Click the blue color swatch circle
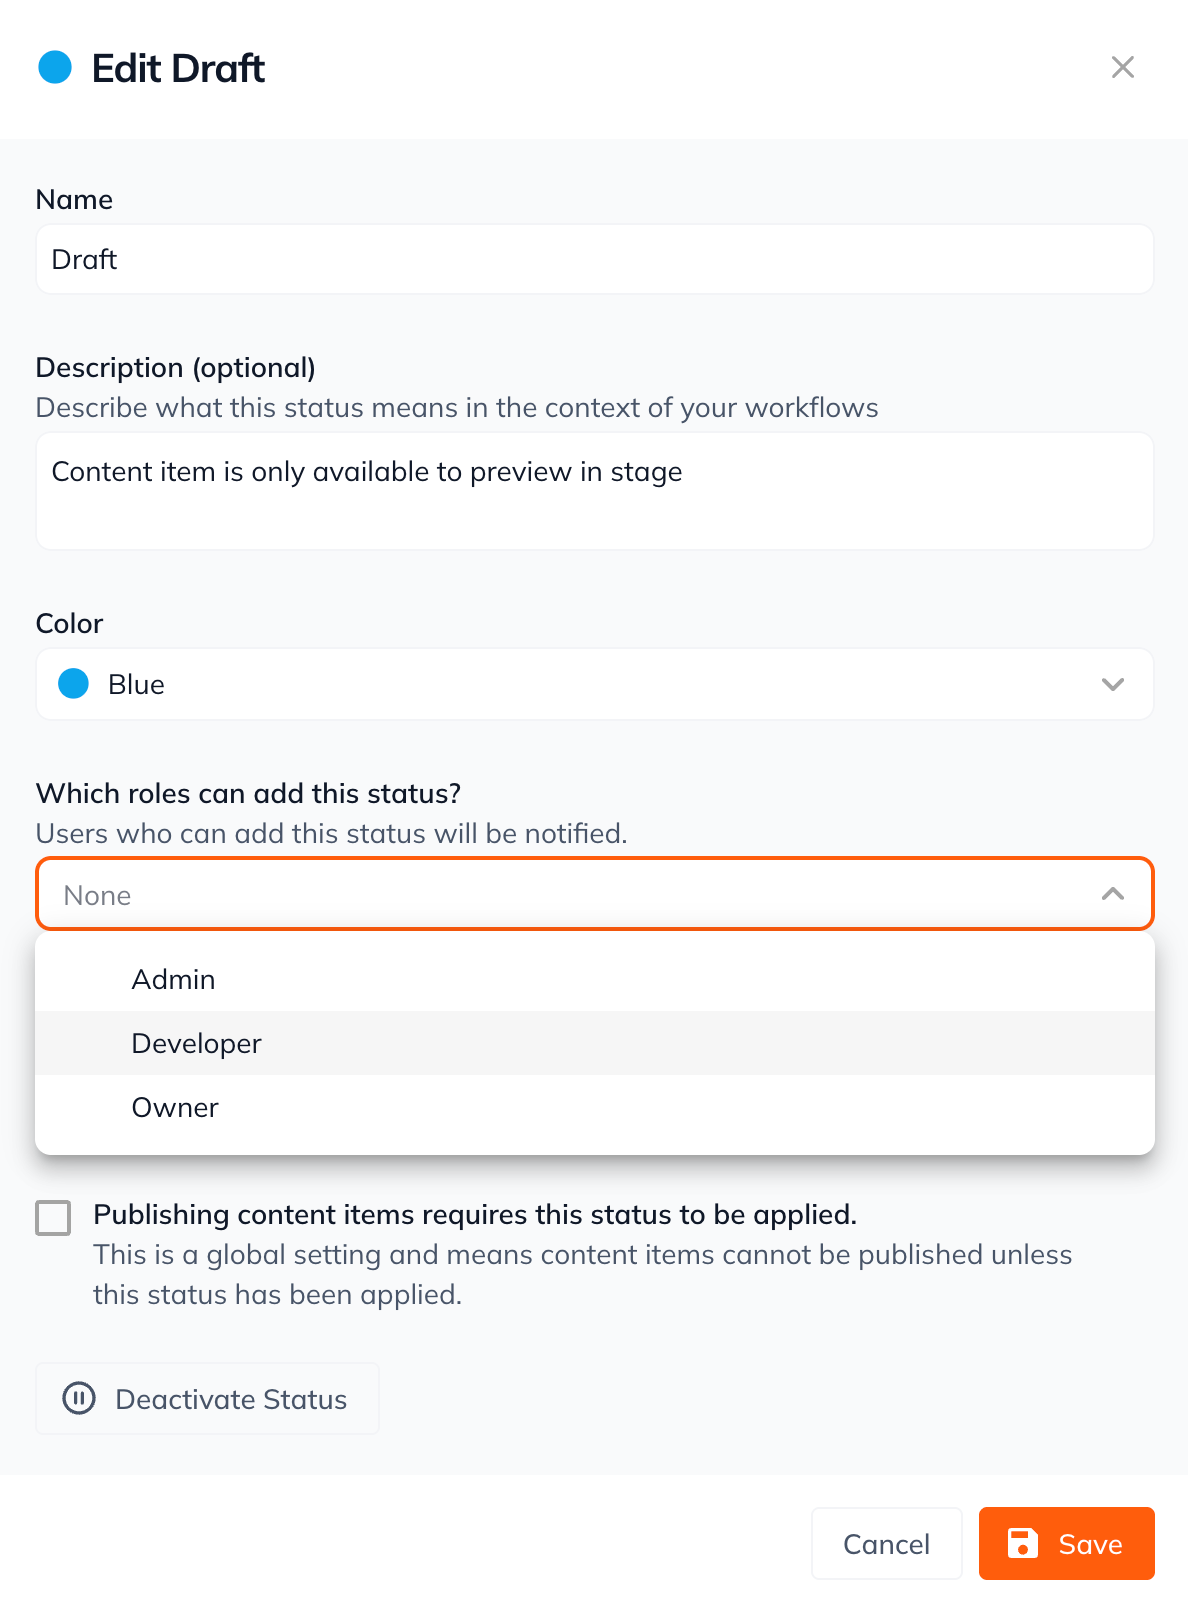 (74, 684)
